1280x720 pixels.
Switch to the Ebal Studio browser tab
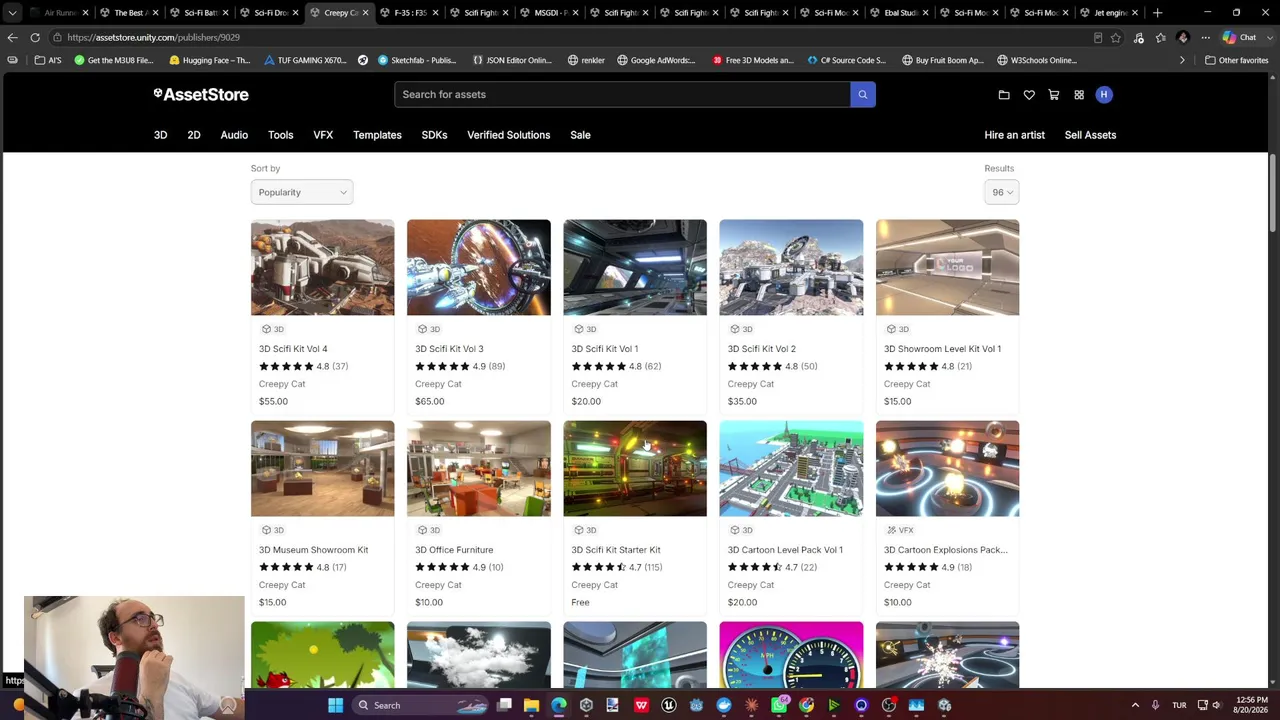point(900,13)
